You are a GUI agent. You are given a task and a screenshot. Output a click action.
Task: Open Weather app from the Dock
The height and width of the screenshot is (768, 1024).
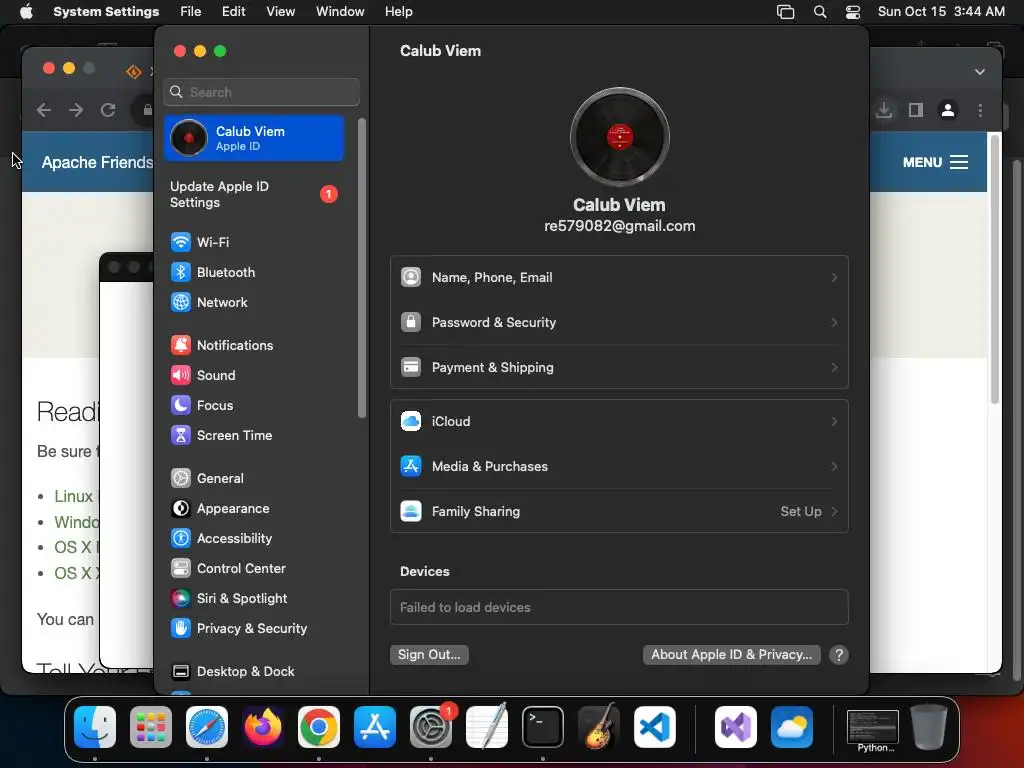point(792,727)
